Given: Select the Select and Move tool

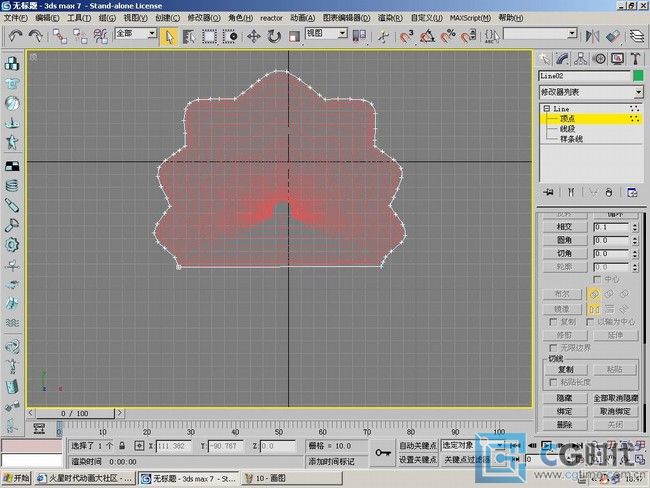Looking at the screenshot, I should [x=254, y=36].
